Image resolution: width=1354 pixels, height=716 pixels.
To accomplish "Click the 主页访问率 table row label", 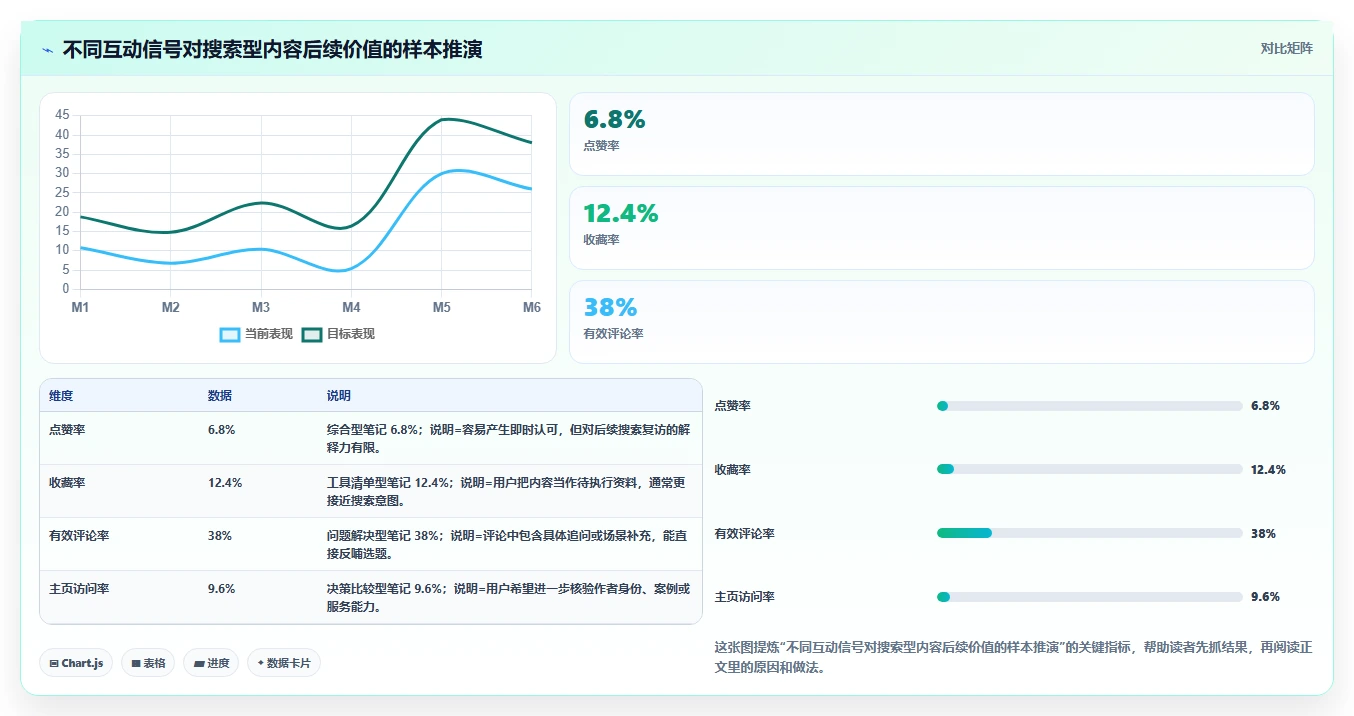I will 79,589.
